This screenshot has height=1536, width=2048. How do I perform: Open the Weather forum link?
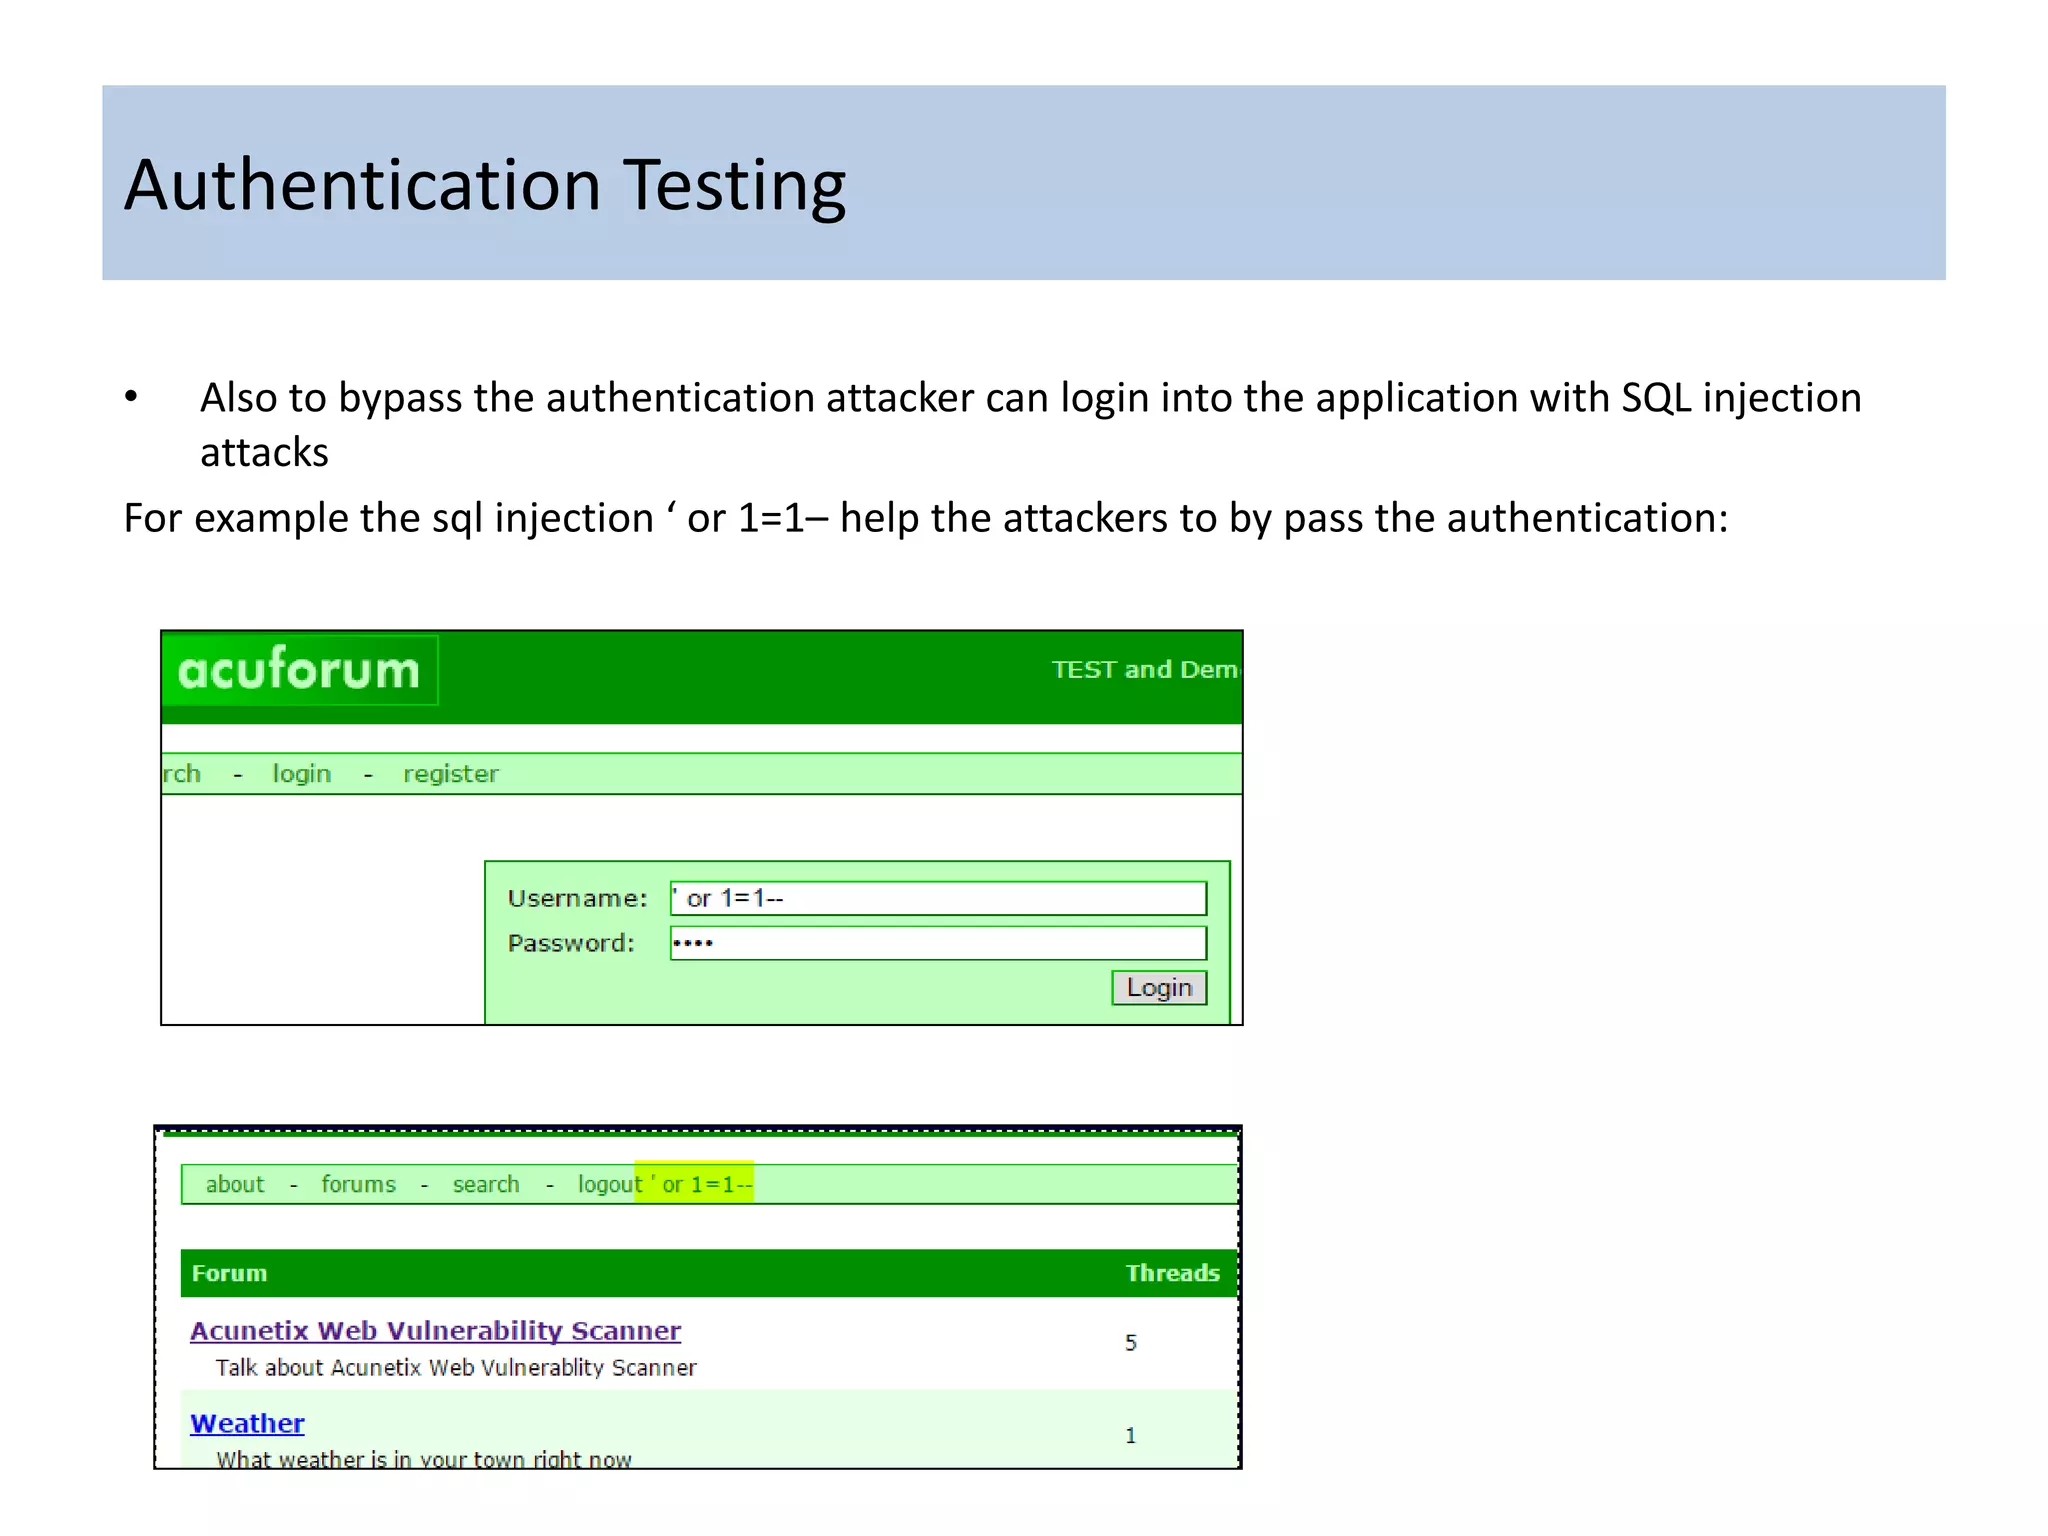(247, 1423)
